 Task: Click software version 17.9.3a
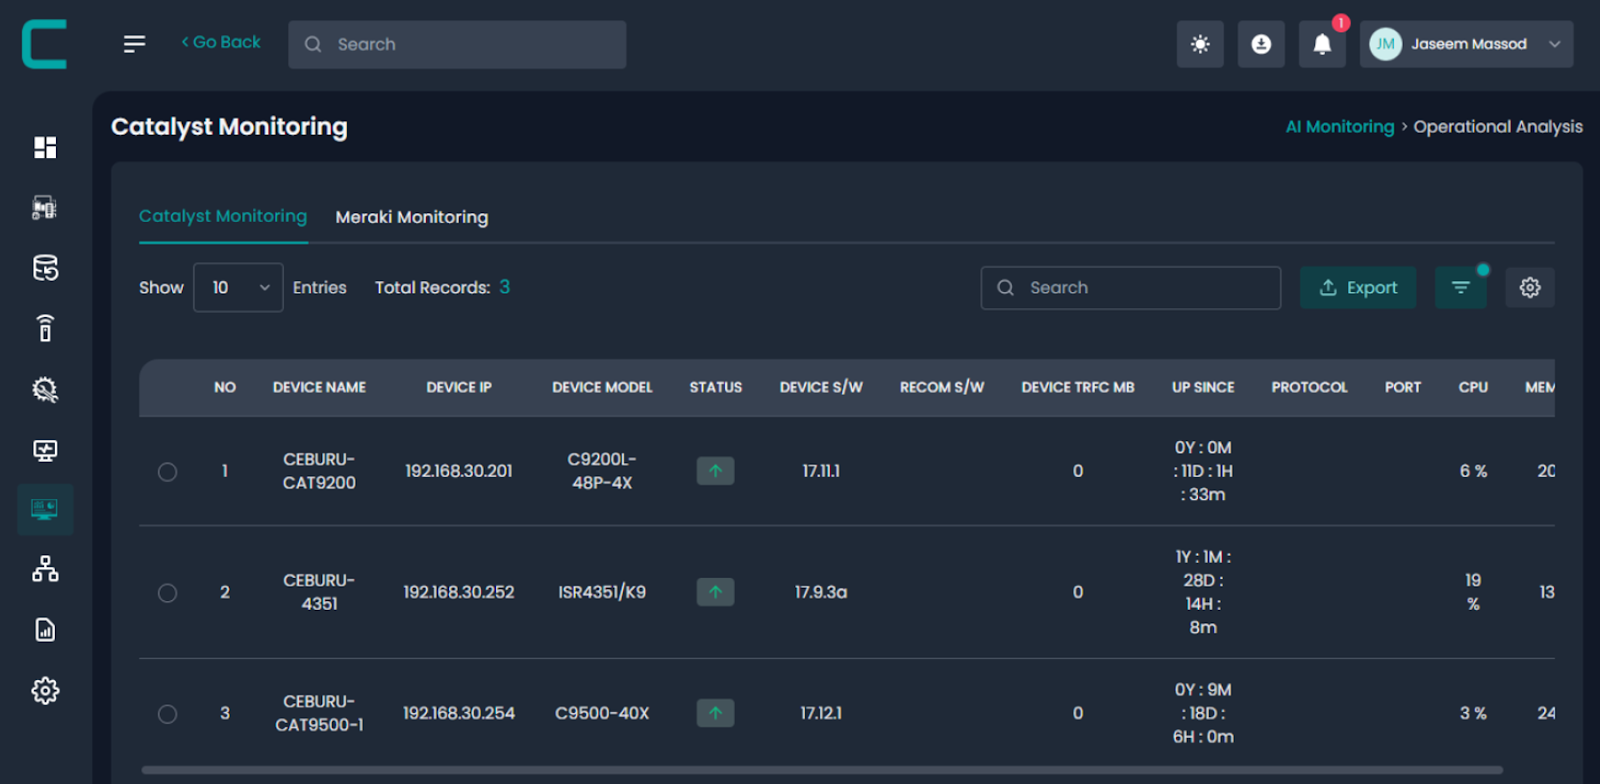coord(821,592)
